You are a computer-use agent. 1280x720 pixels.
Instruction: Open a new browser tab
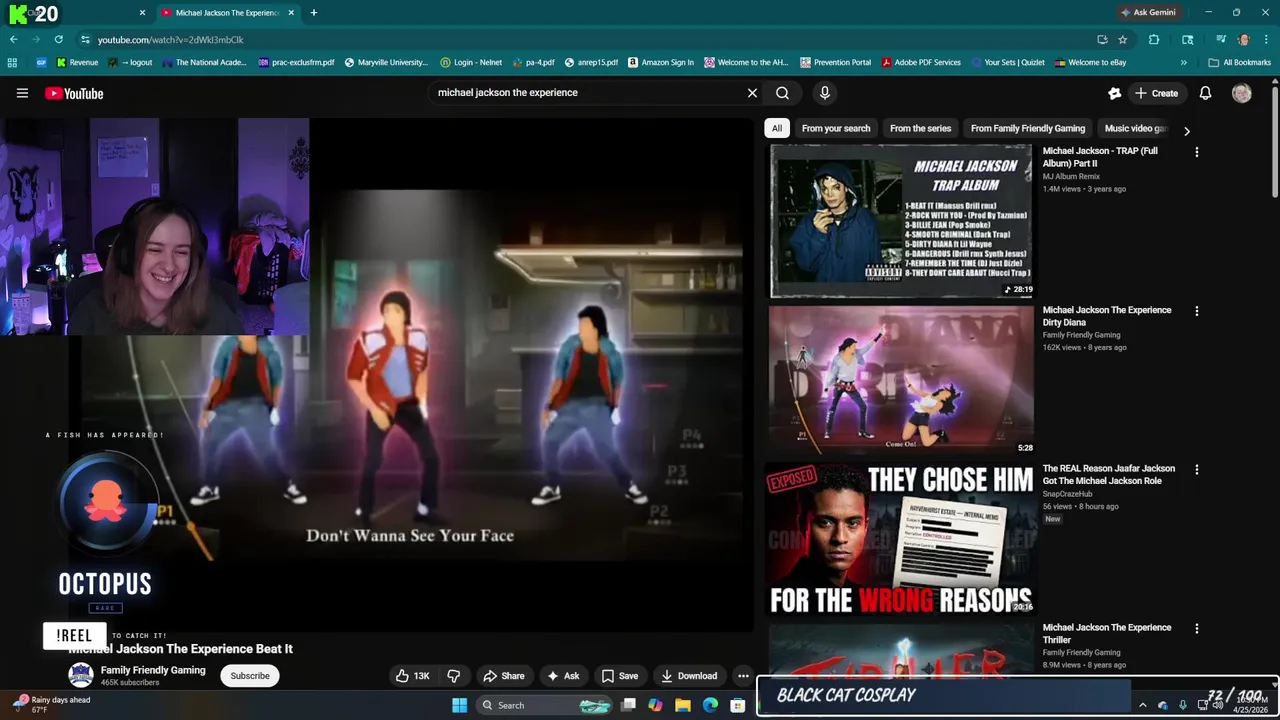313,13
